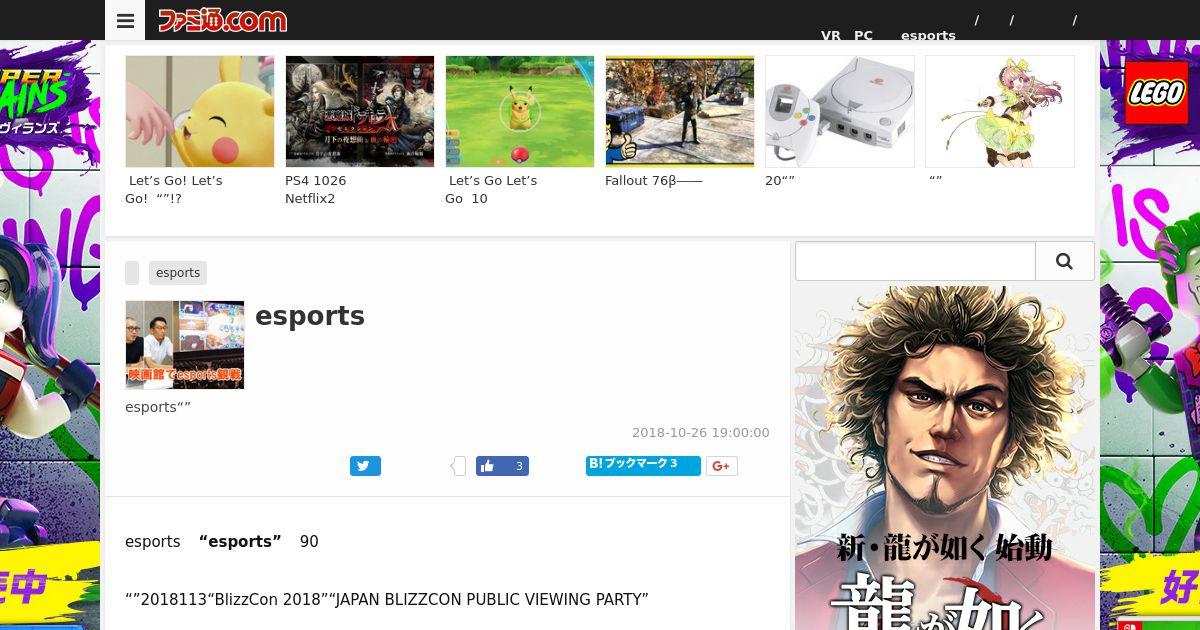Open the hamburger menu icon
This screenshot has height=630, width=1200.
[x=125, y=20]
